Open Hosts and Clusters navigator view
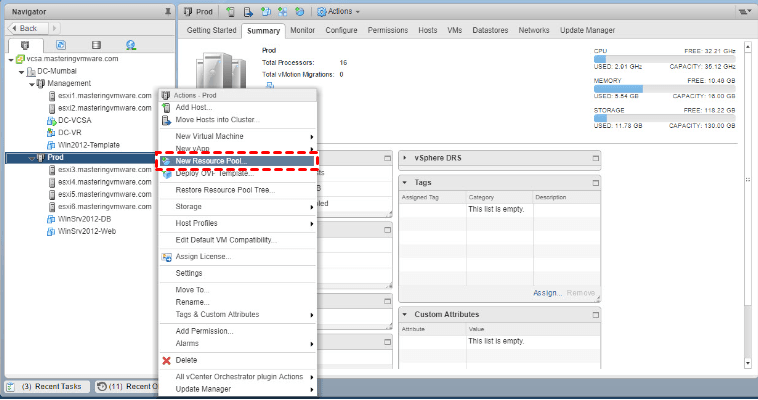The width and height of the screenshot is (758, 400). (x=25, y=45)
